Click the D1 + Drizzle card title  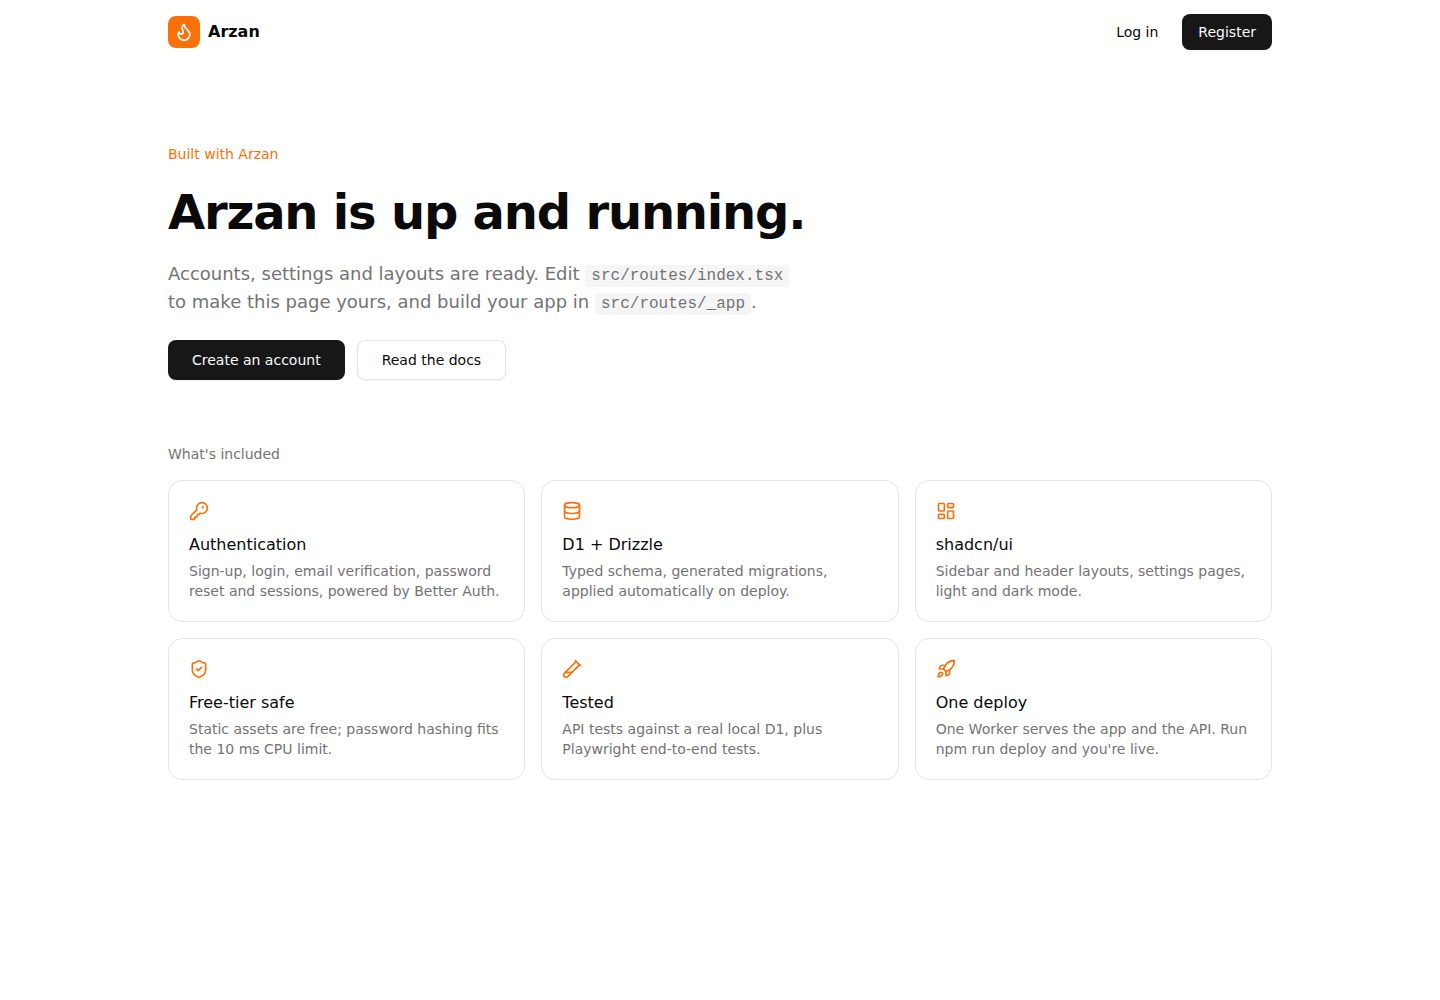point(612,544)
